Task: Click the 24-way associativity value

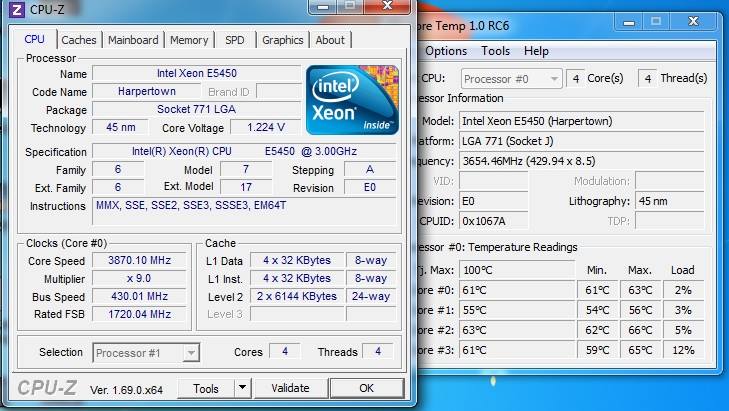Action: click(x=371, y=296)
